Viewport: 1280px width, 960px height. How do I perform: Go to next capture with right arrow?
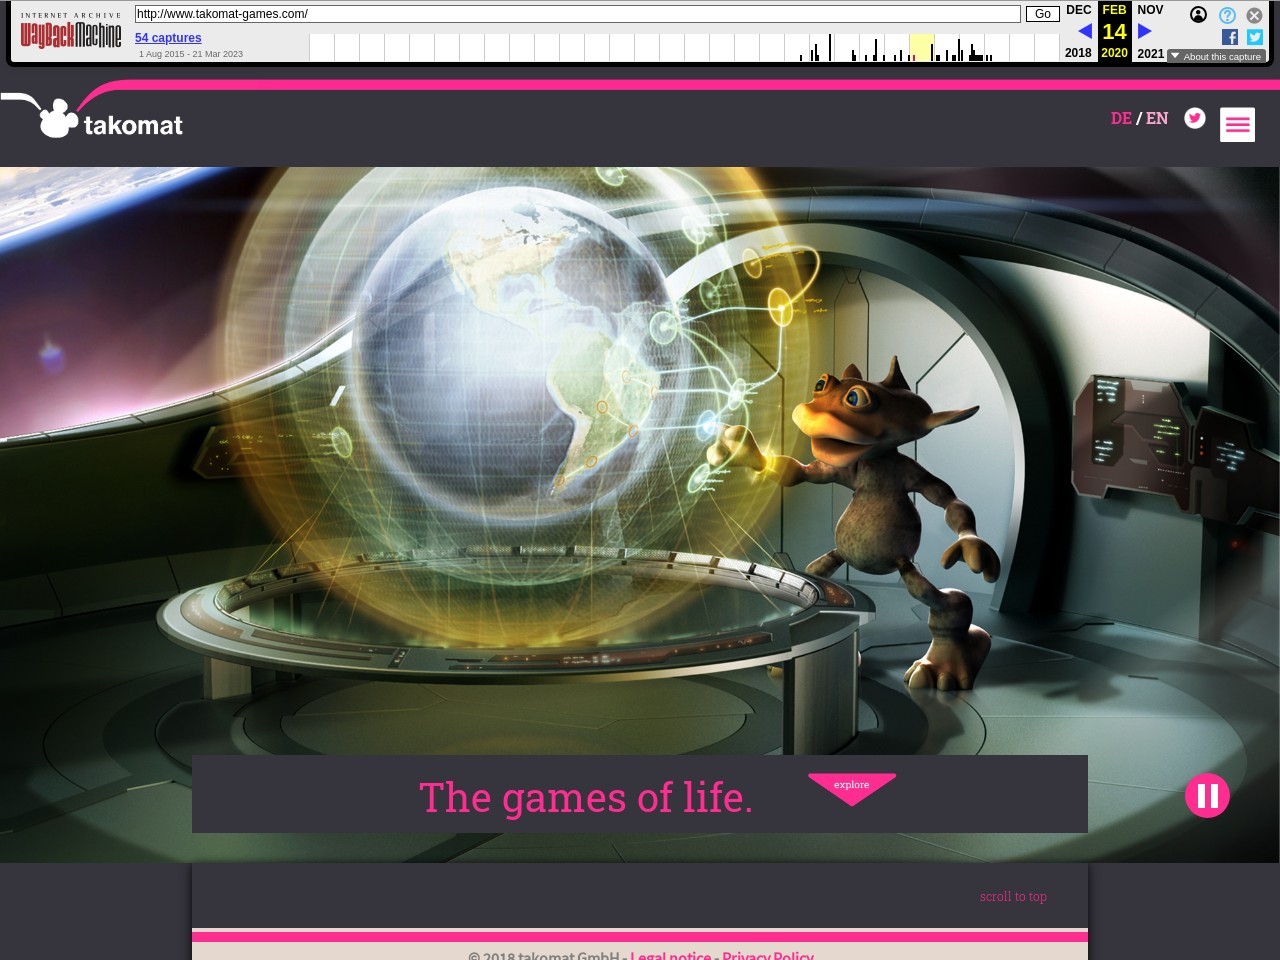click(x=1145, y=31)
